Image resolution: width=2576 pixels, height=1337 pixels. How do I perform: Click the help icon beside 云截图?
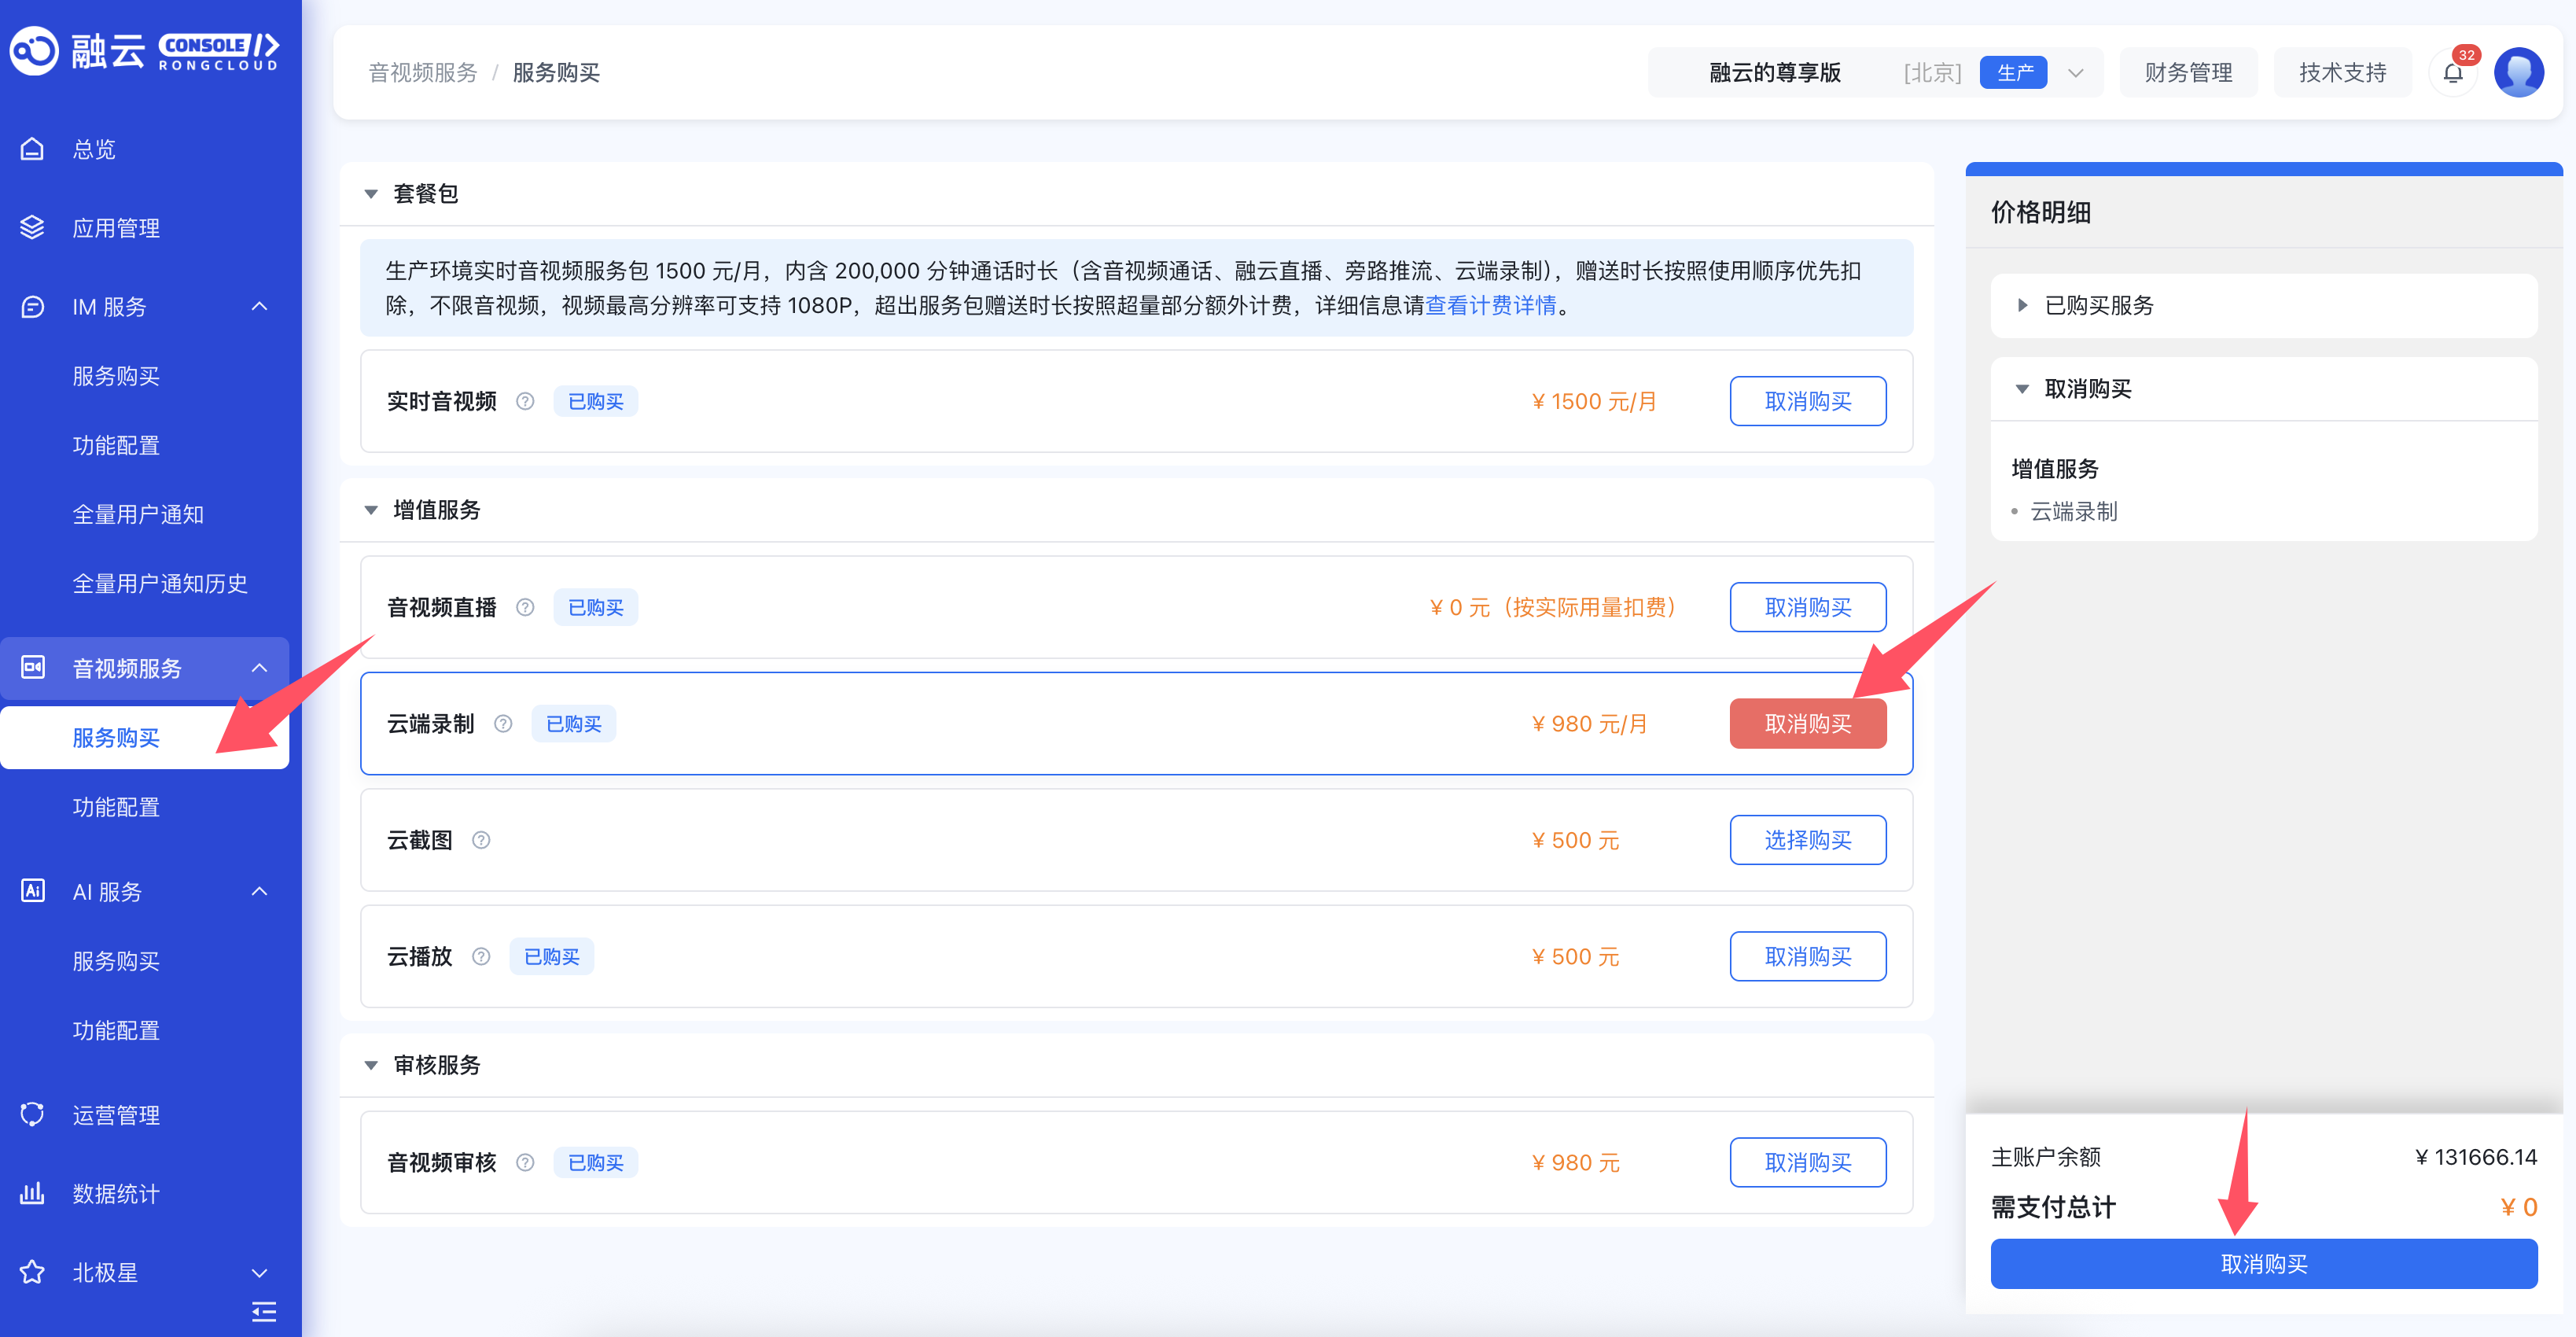[x=481, y=840]
